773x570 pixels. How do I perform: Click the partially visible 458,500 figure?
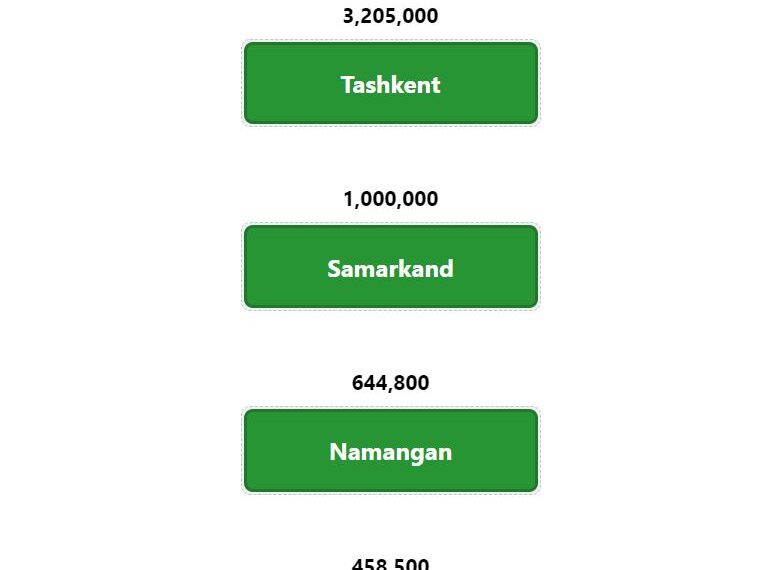(x=390, y=564)
